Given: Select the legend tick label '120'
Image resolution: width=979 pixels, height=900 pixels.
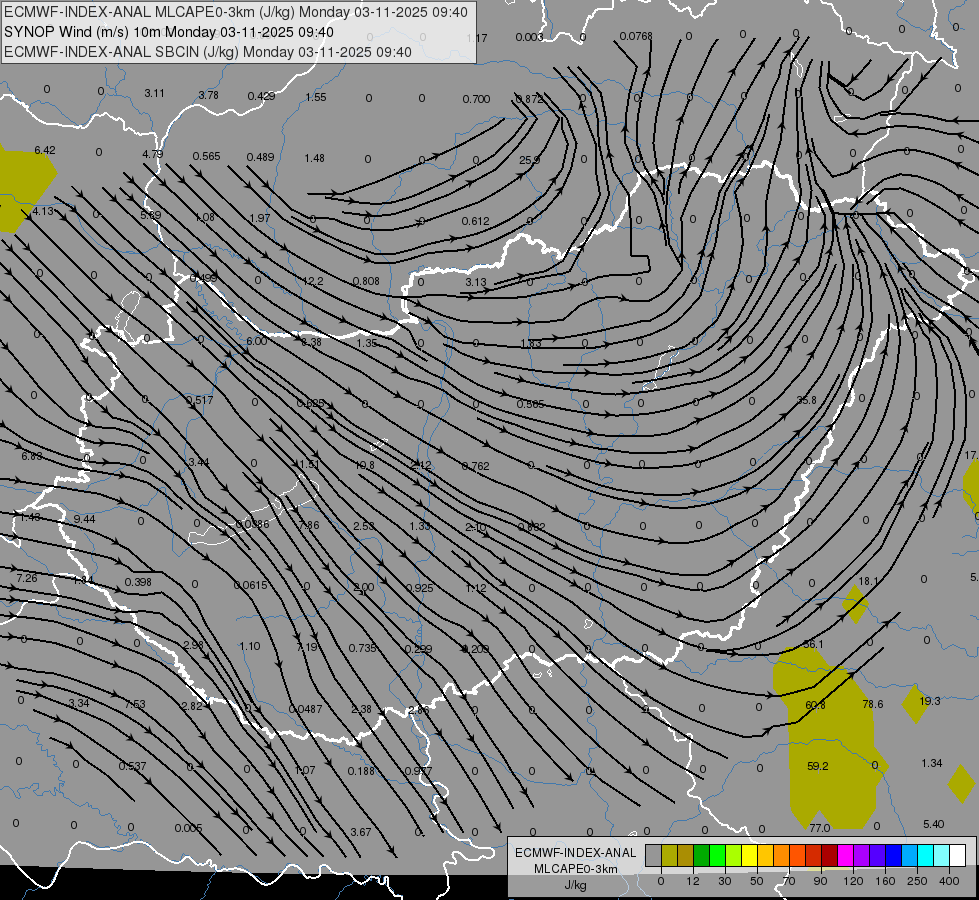Looking at the screenshot, I should [x=854, y=881].
